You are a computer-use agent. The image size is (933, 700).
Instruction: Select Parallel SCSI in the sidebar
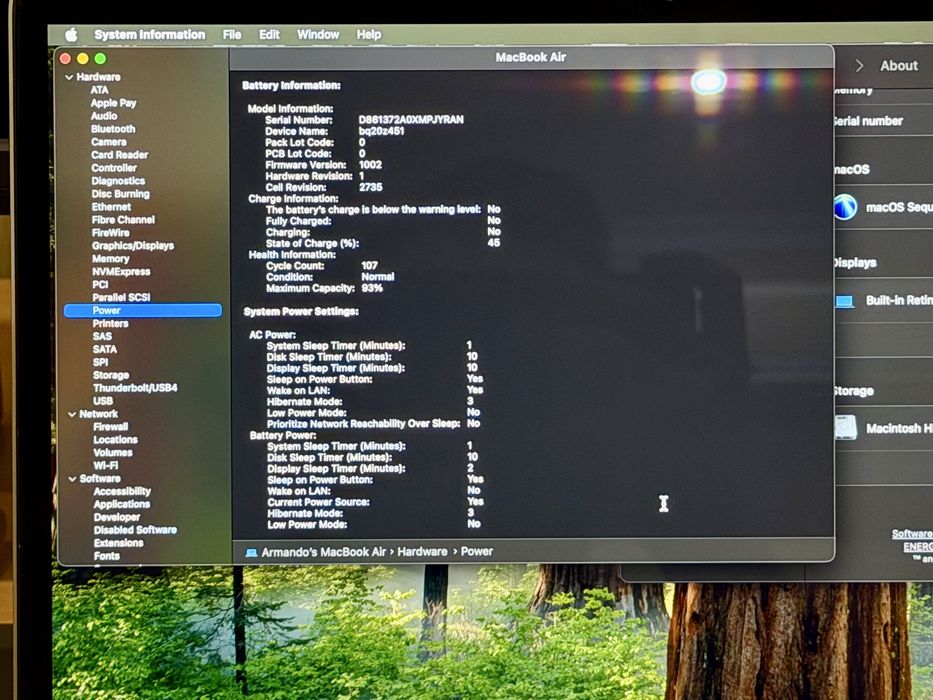(121, 298)
